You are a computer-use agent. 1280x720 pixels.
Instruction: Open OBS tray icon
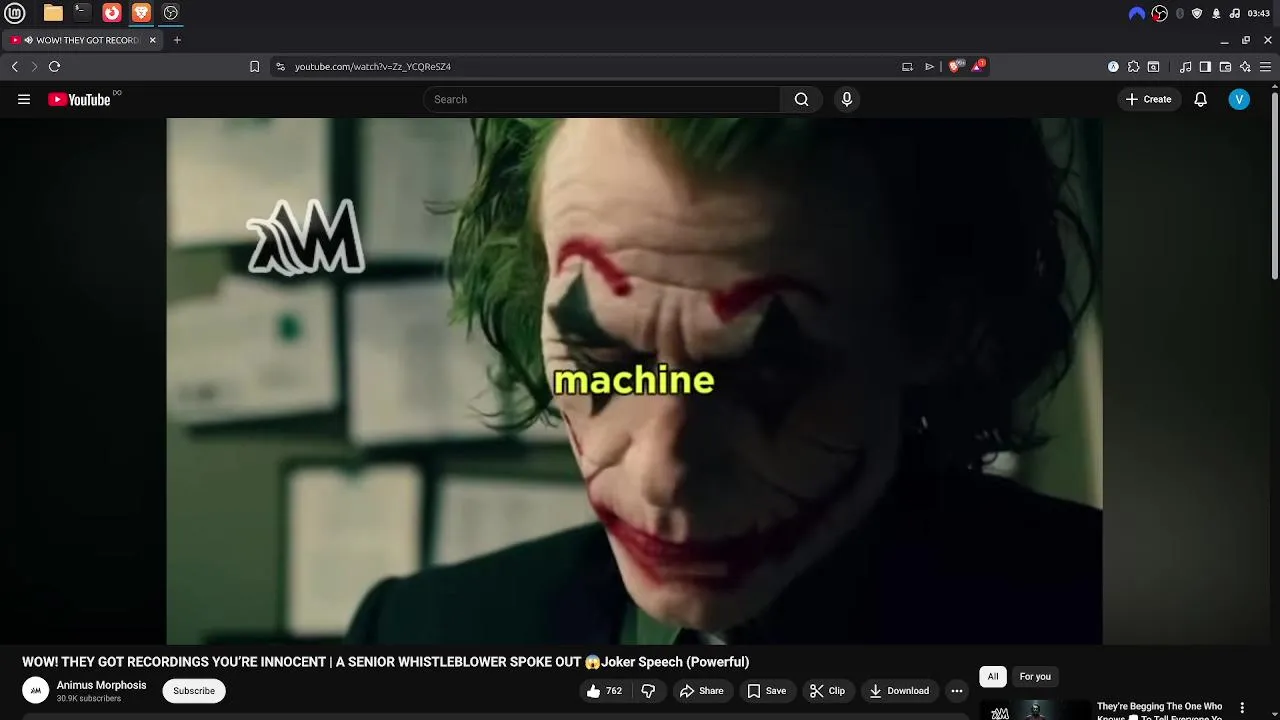pyautogui.click(x=1159, y=13)
